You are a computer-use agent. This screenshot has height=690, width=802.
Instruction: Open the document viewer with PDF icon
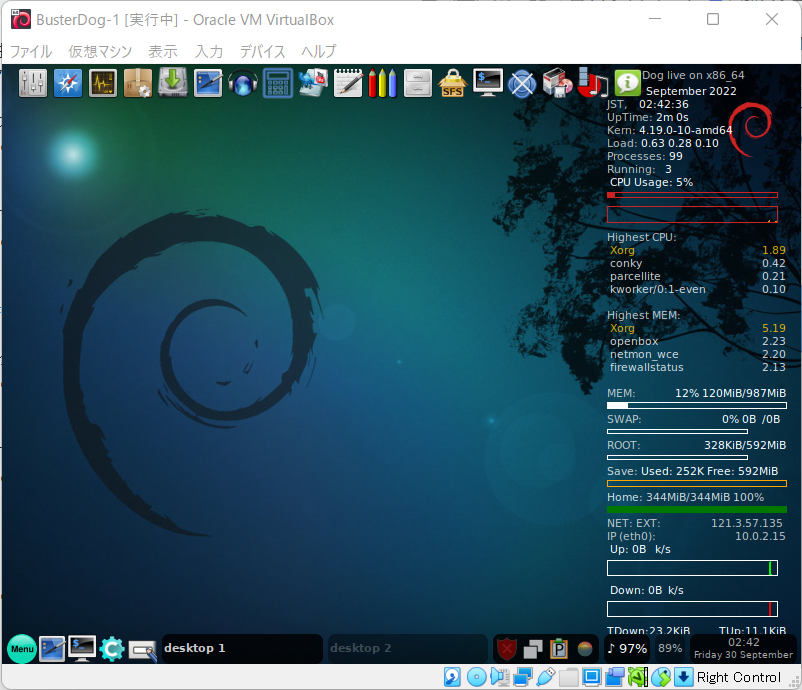click(x=313, y=83)
